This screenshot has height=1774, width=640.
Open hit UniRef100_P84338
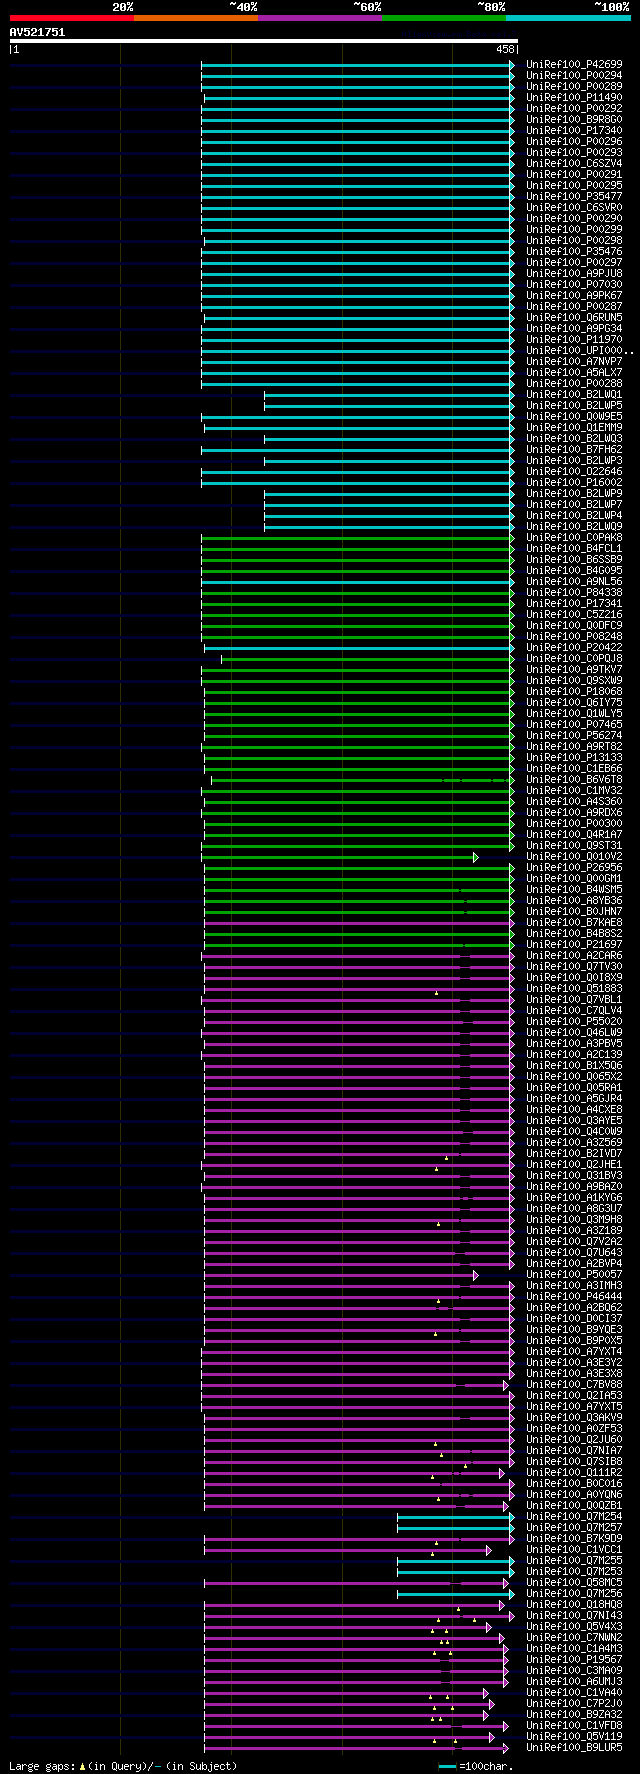[574, 593]
